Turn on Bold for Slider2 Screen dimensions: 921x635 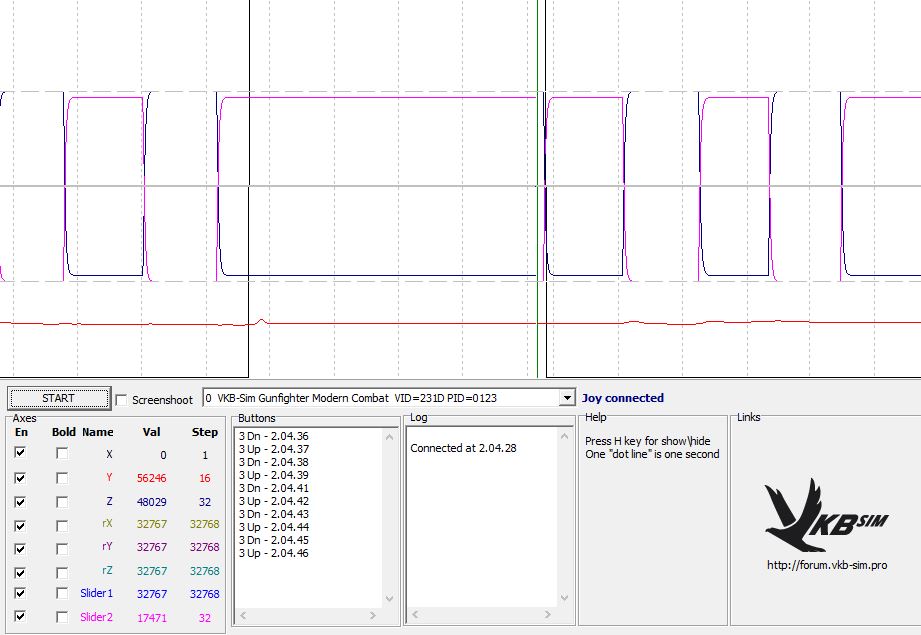62,617
